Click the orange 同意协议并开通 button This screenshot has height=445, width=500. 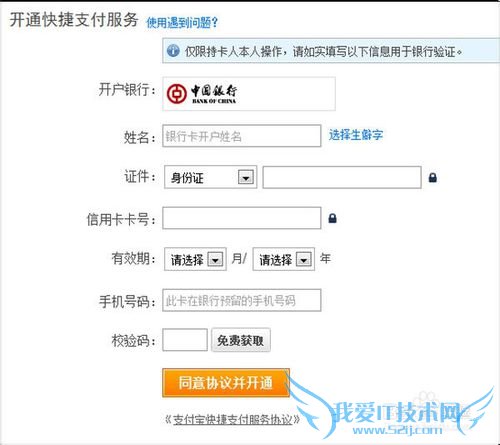point(226,383)
